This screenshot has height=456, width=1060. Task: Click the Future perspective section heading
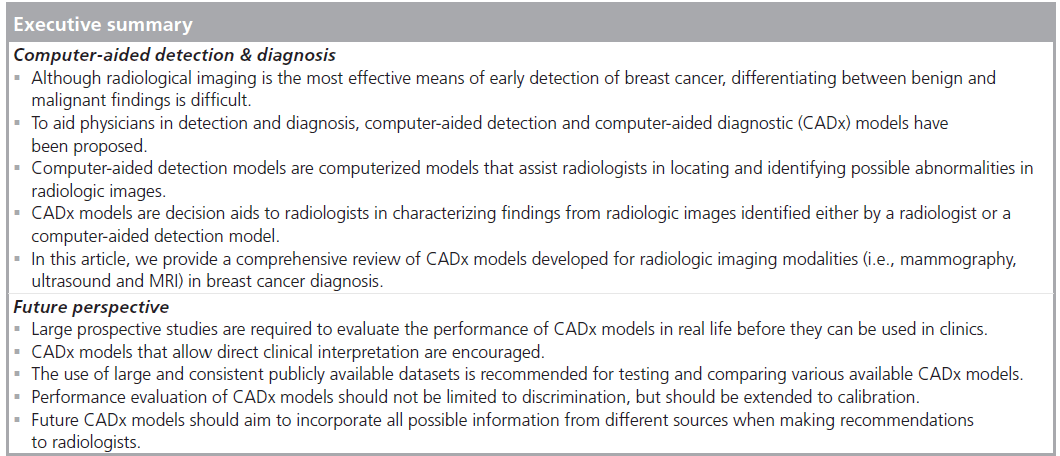point(91,307)
